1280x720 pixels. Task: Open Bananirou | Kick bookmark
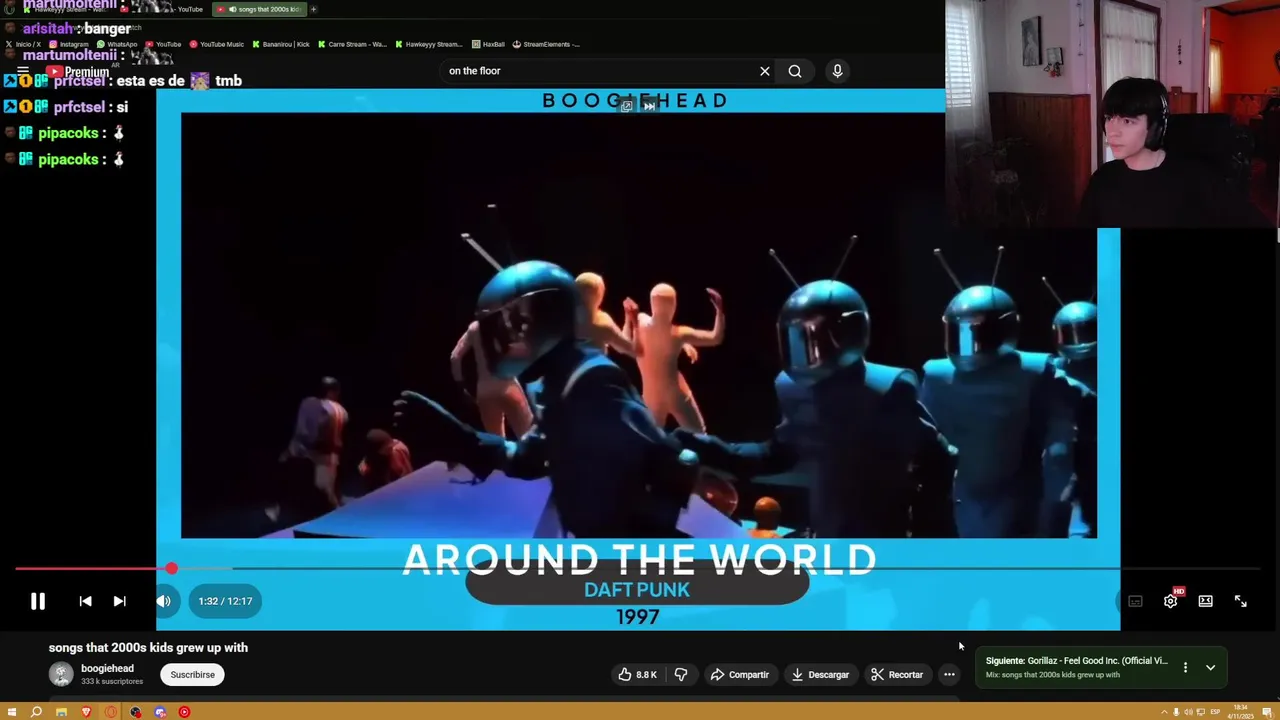(x=281, y=44)
